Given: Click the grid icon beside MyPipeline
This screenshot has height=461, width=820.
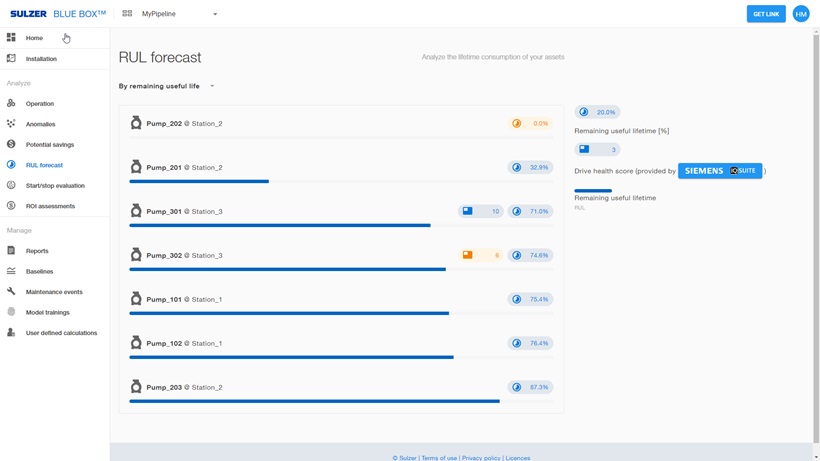Looking at the screenshot, I should pyautogui.click(x=127, y=14).
